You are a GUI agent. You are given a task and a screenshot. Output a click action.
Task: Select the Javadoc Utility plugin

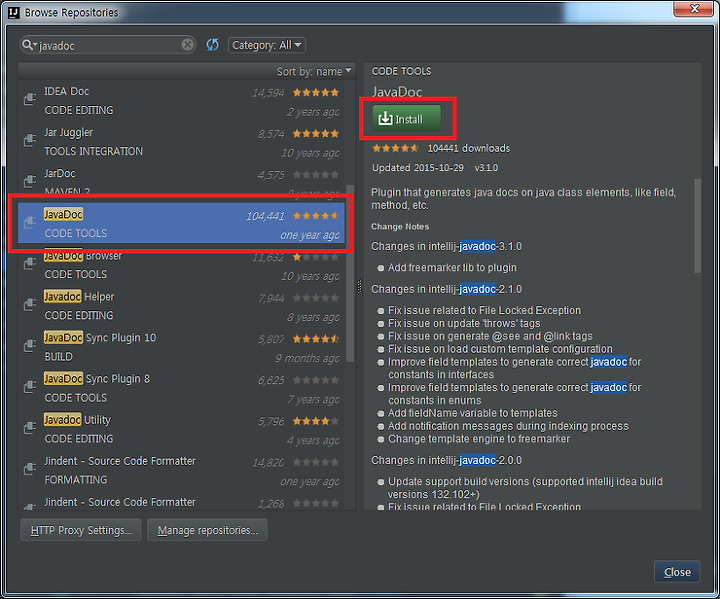182,429
